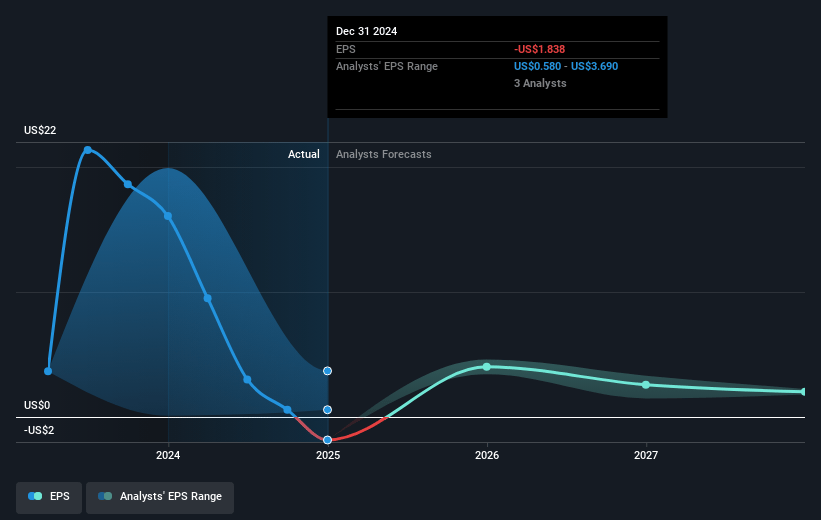Select the forecast EPS point at 2026
The height and width of the screenshot is (520, 821).
(x=487, y=367)
